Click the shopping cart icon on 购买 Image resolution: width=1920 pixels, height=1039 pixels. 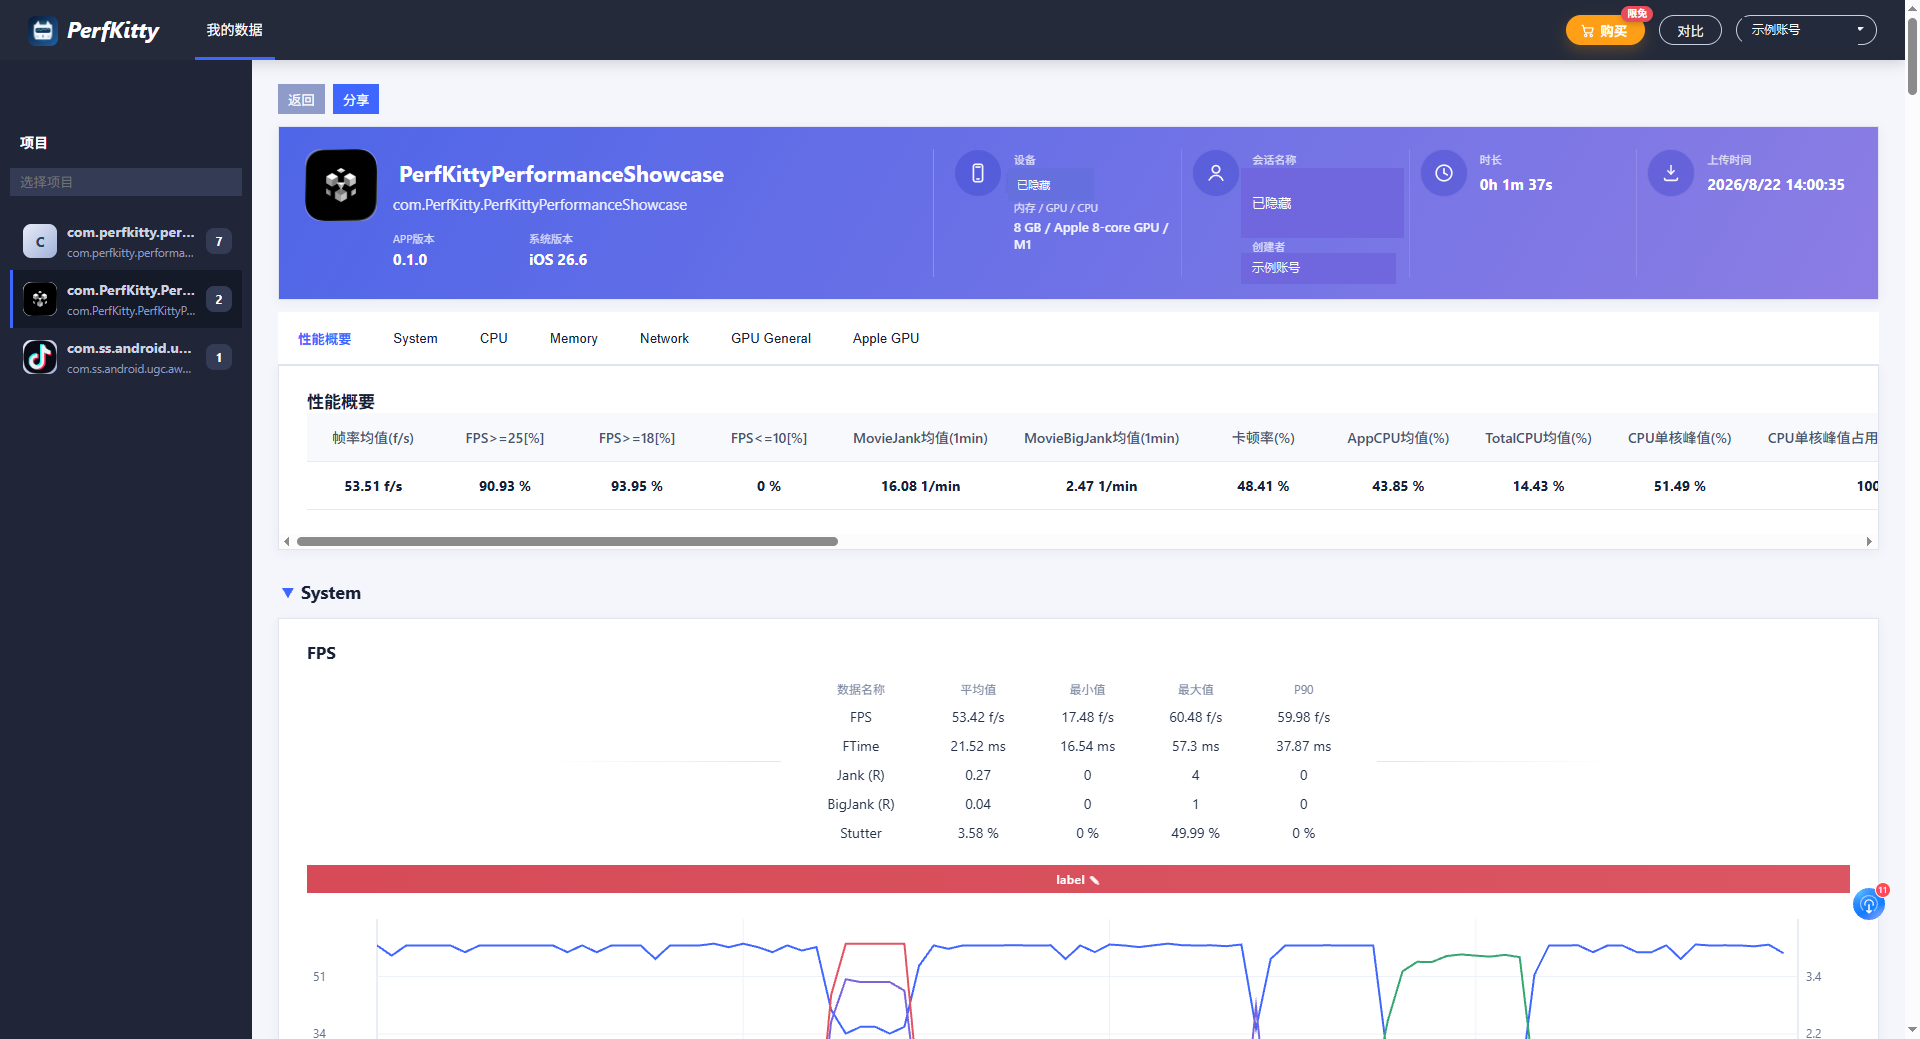1587,31
